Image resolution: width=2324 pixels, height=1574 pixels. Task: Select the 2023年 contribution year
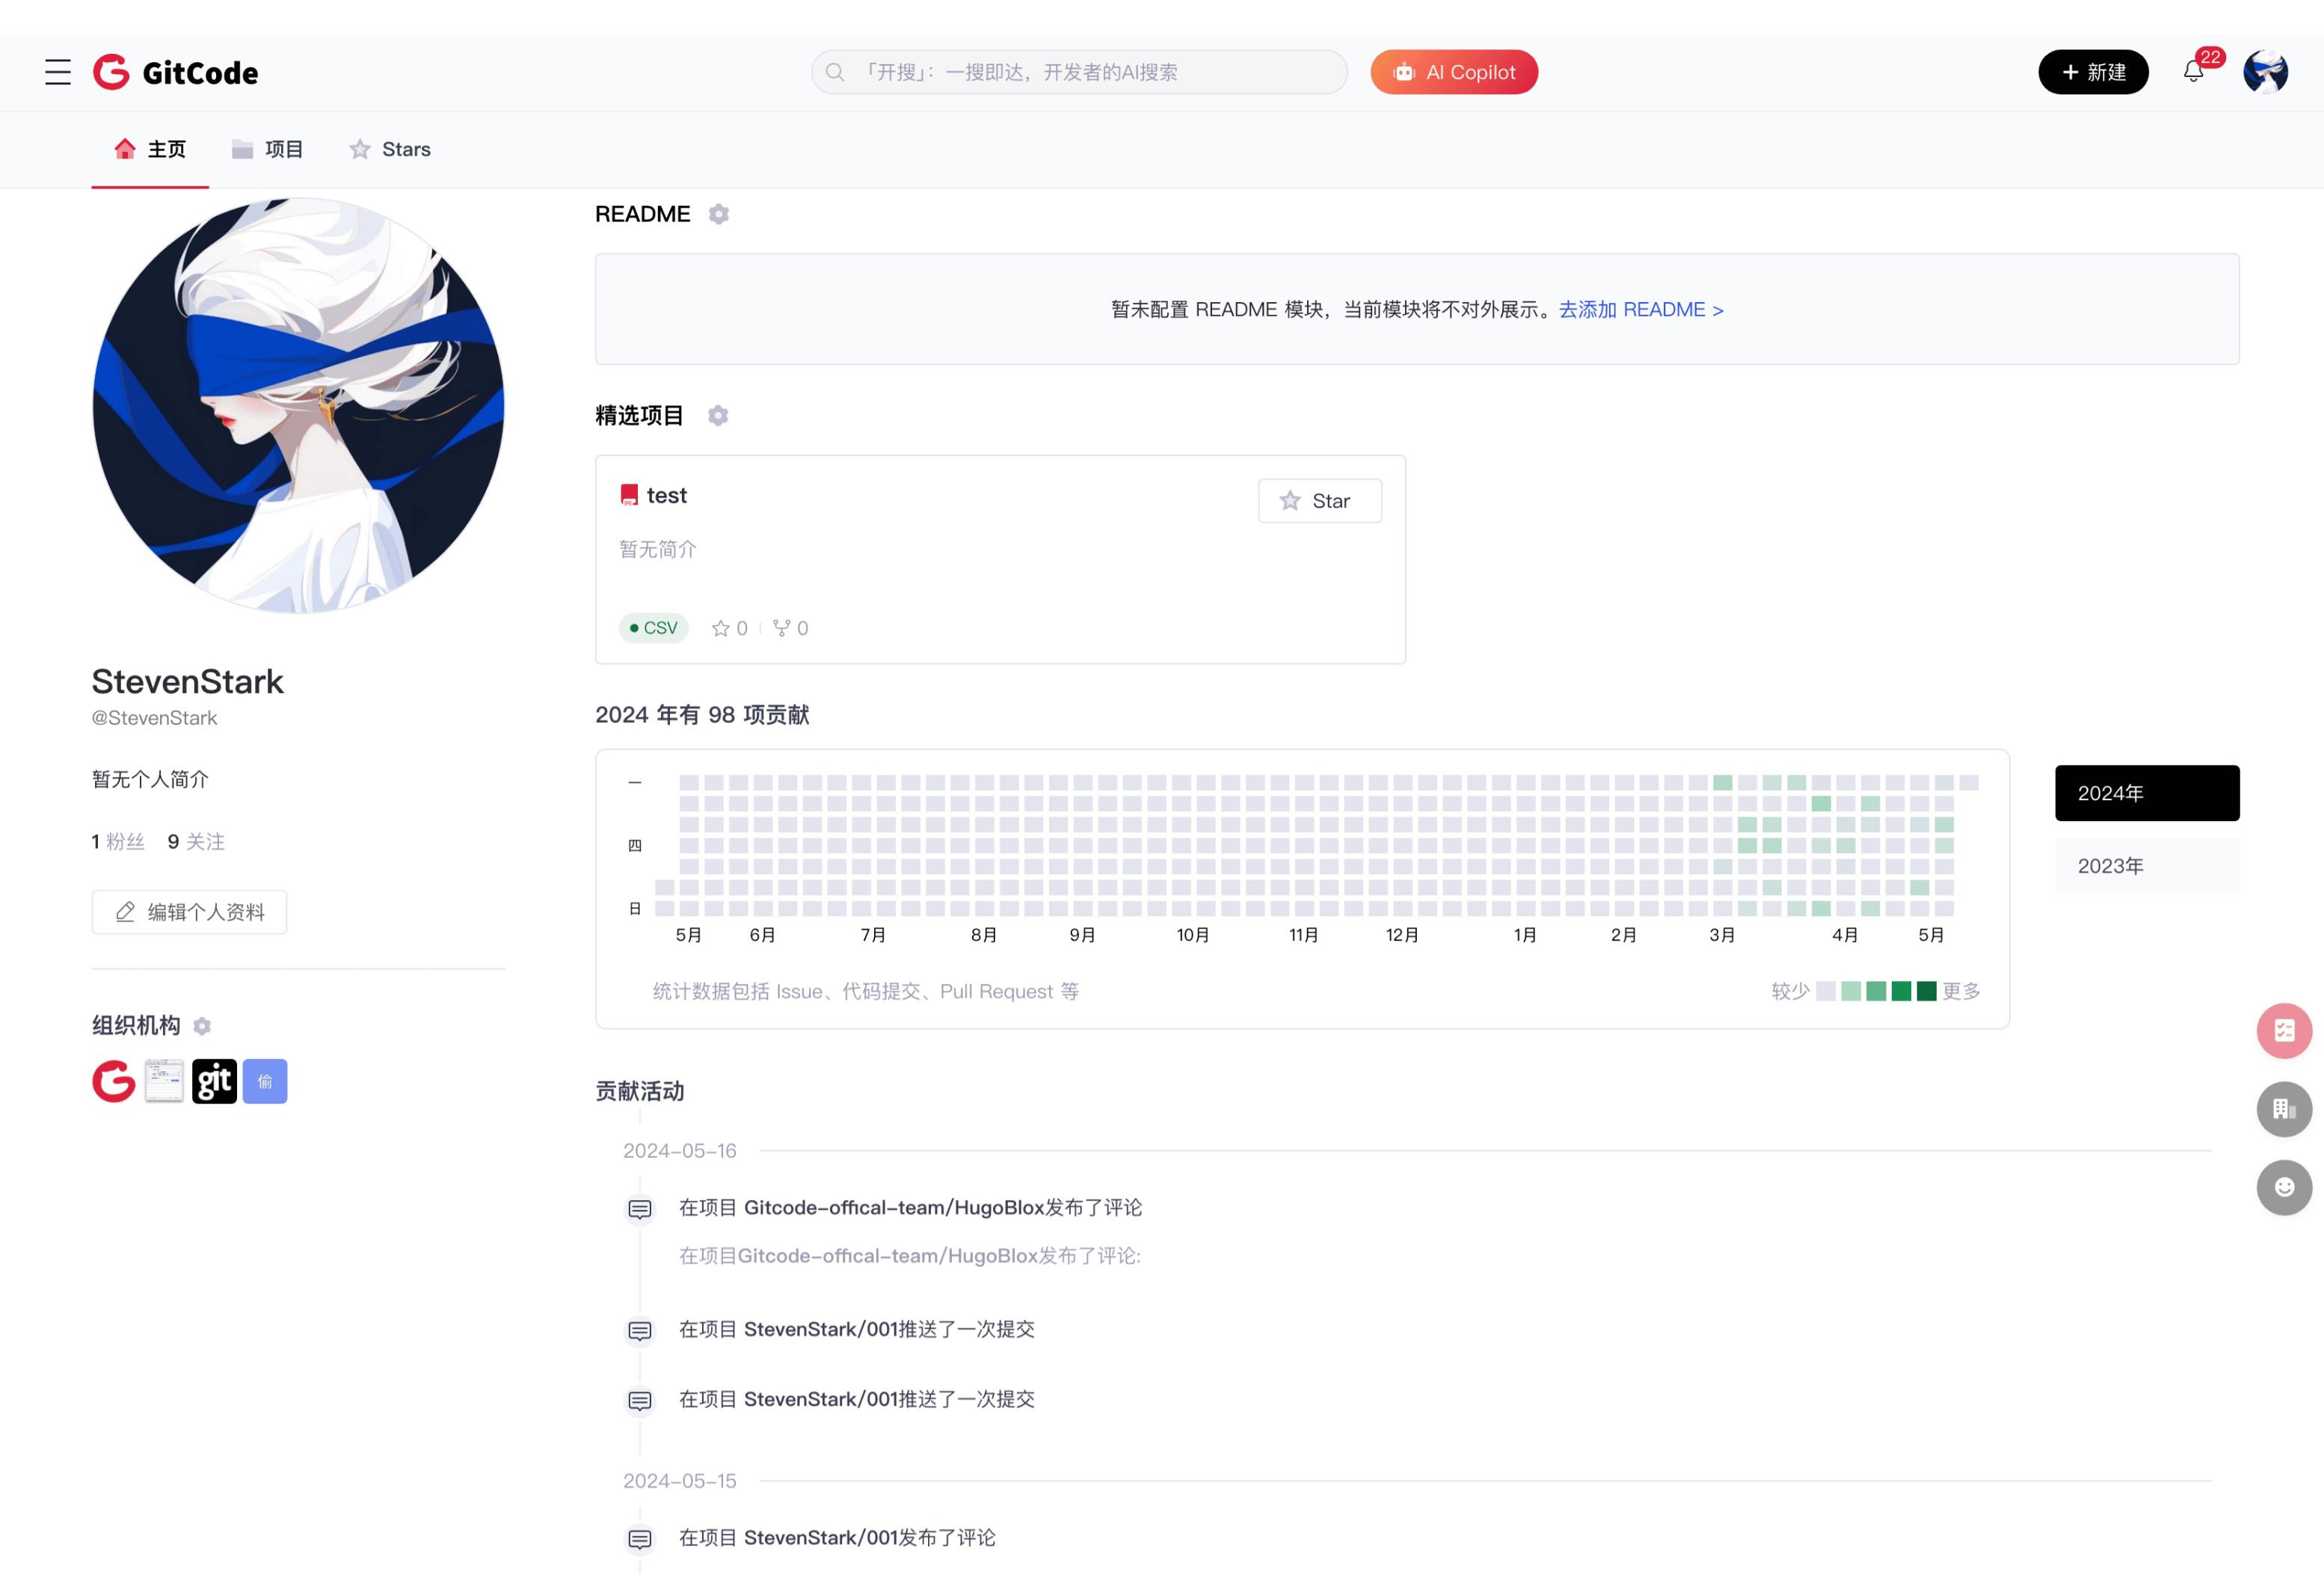tap(2146, 866)
